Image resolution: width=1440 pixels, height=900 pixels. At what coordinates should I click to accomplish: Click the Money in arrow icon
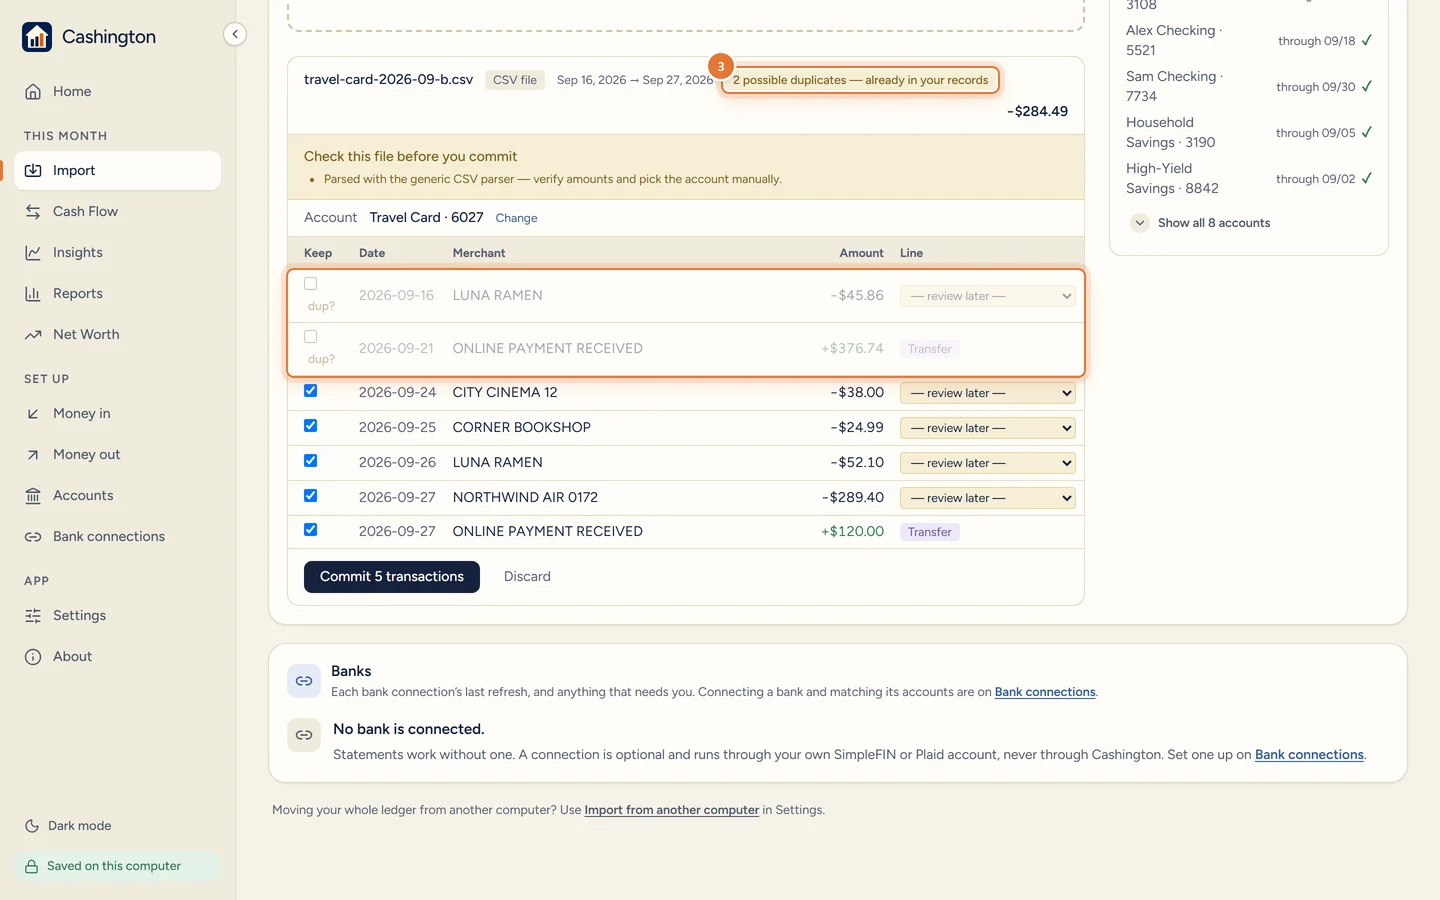(x=33, y=414)
